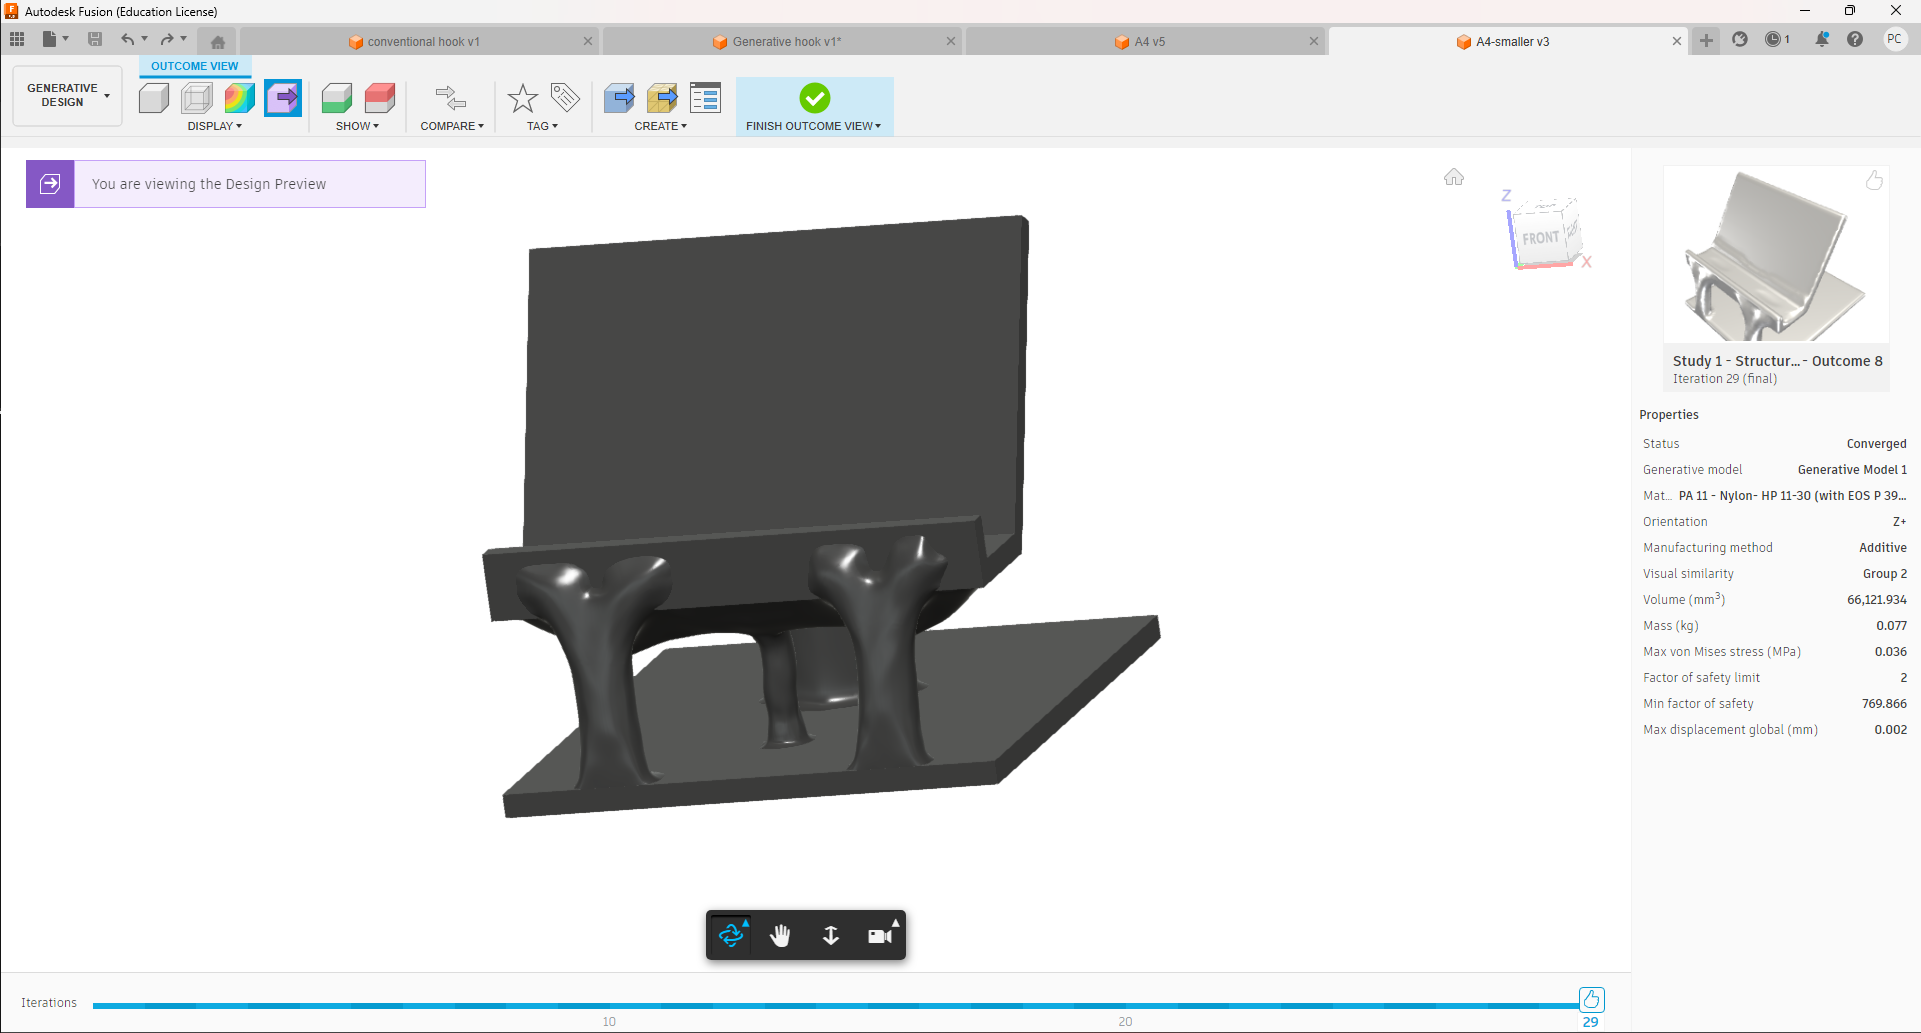
Task: Click the favorite star icon
Action: coord(522,98)
